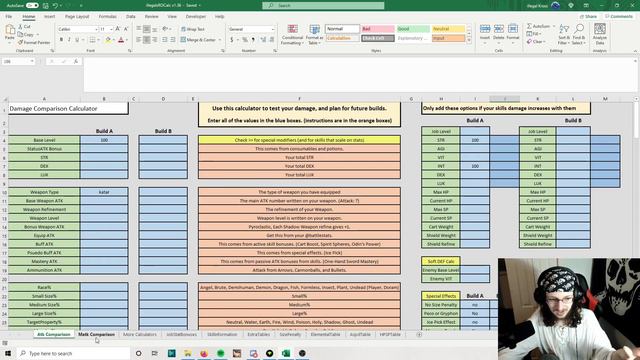Switch to the Insert ribbon tab

[49, 17]
